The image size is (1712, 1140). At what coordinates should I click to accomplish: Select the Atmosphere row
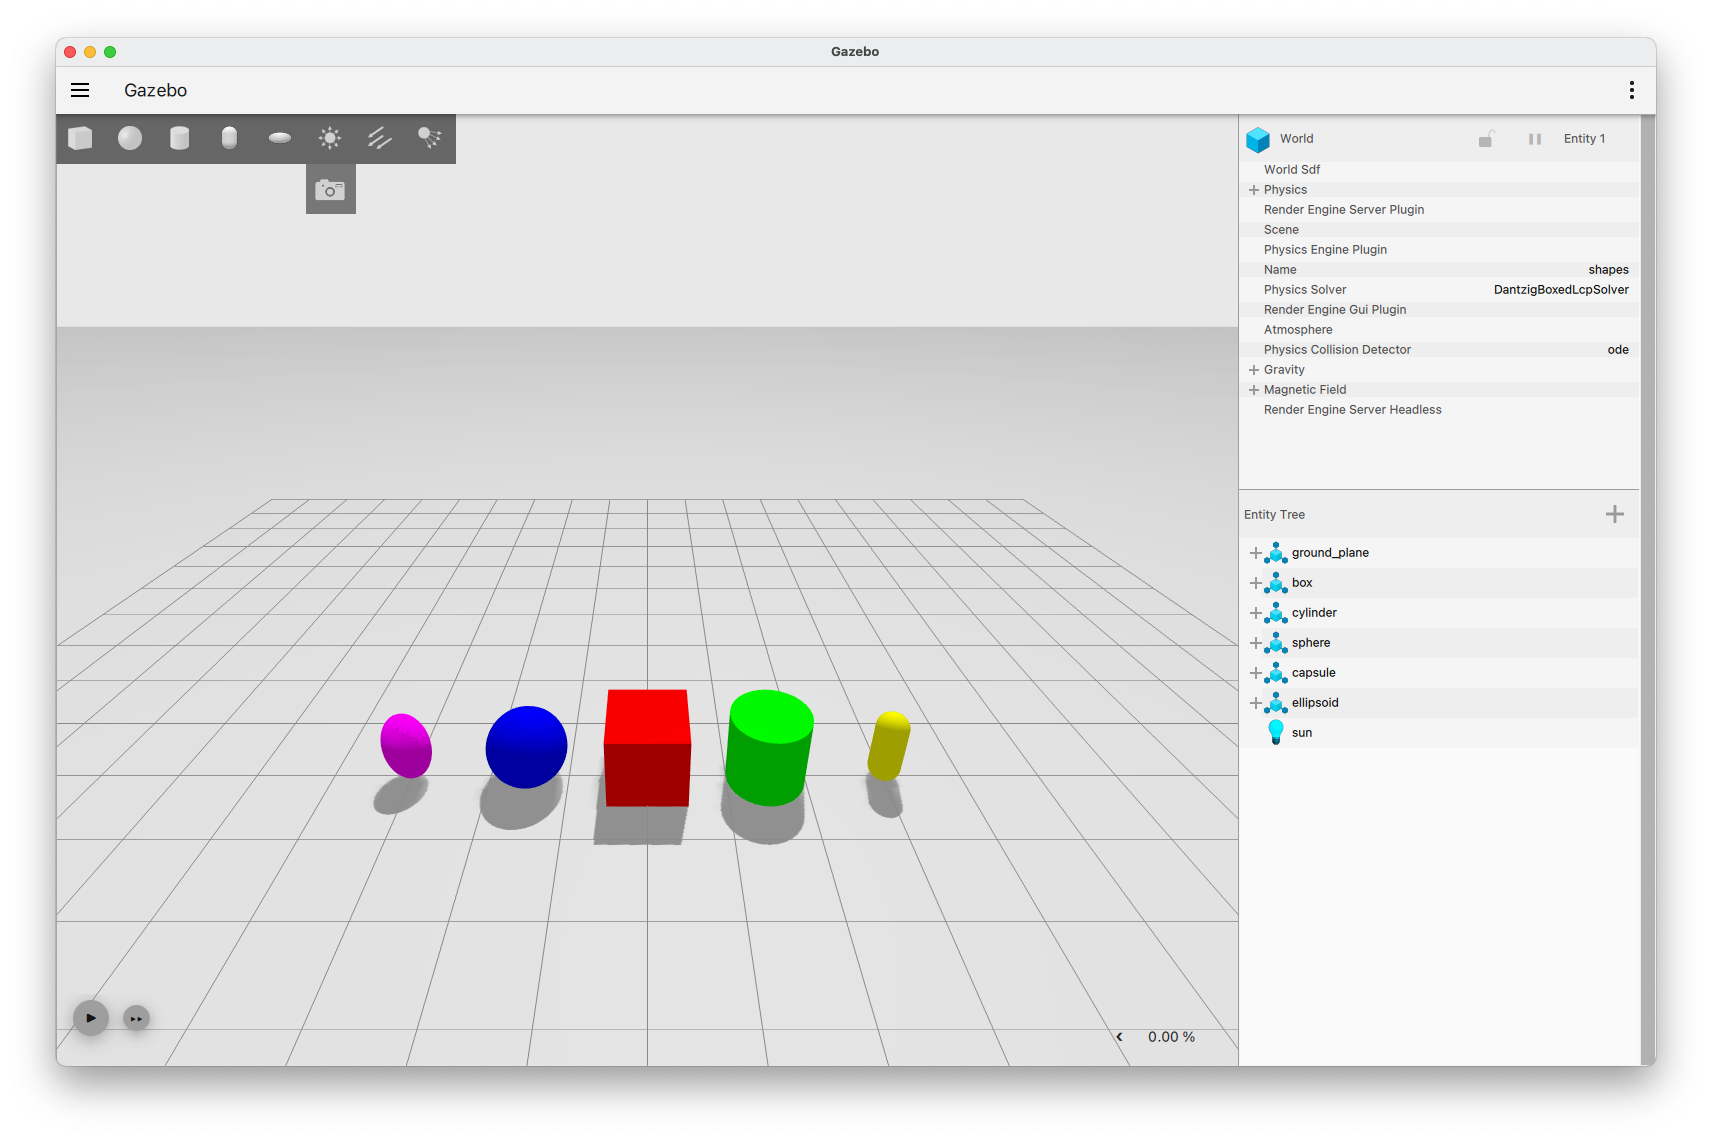click(x=1439, y=330)
